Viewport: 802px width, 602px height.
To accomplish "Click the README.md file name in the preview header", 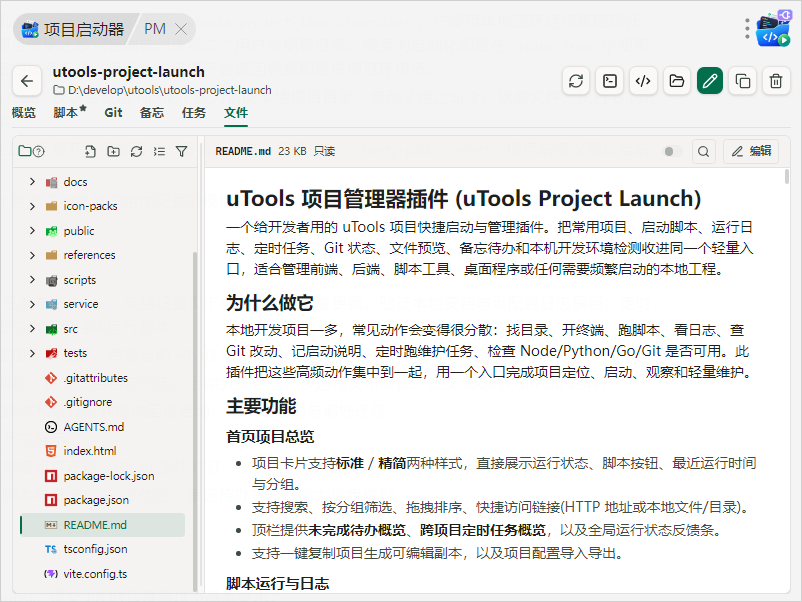I will tap(243, 151).
